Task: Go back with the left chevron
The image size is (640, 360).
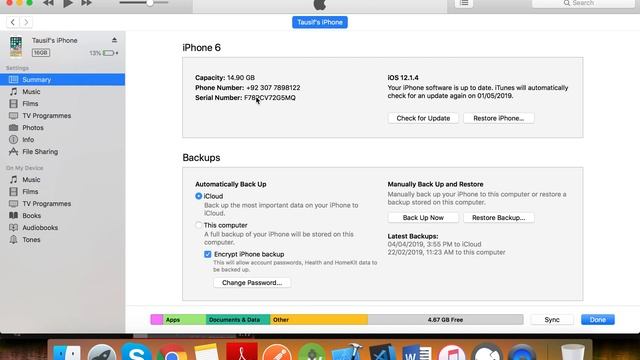Action: click(13, 22)
